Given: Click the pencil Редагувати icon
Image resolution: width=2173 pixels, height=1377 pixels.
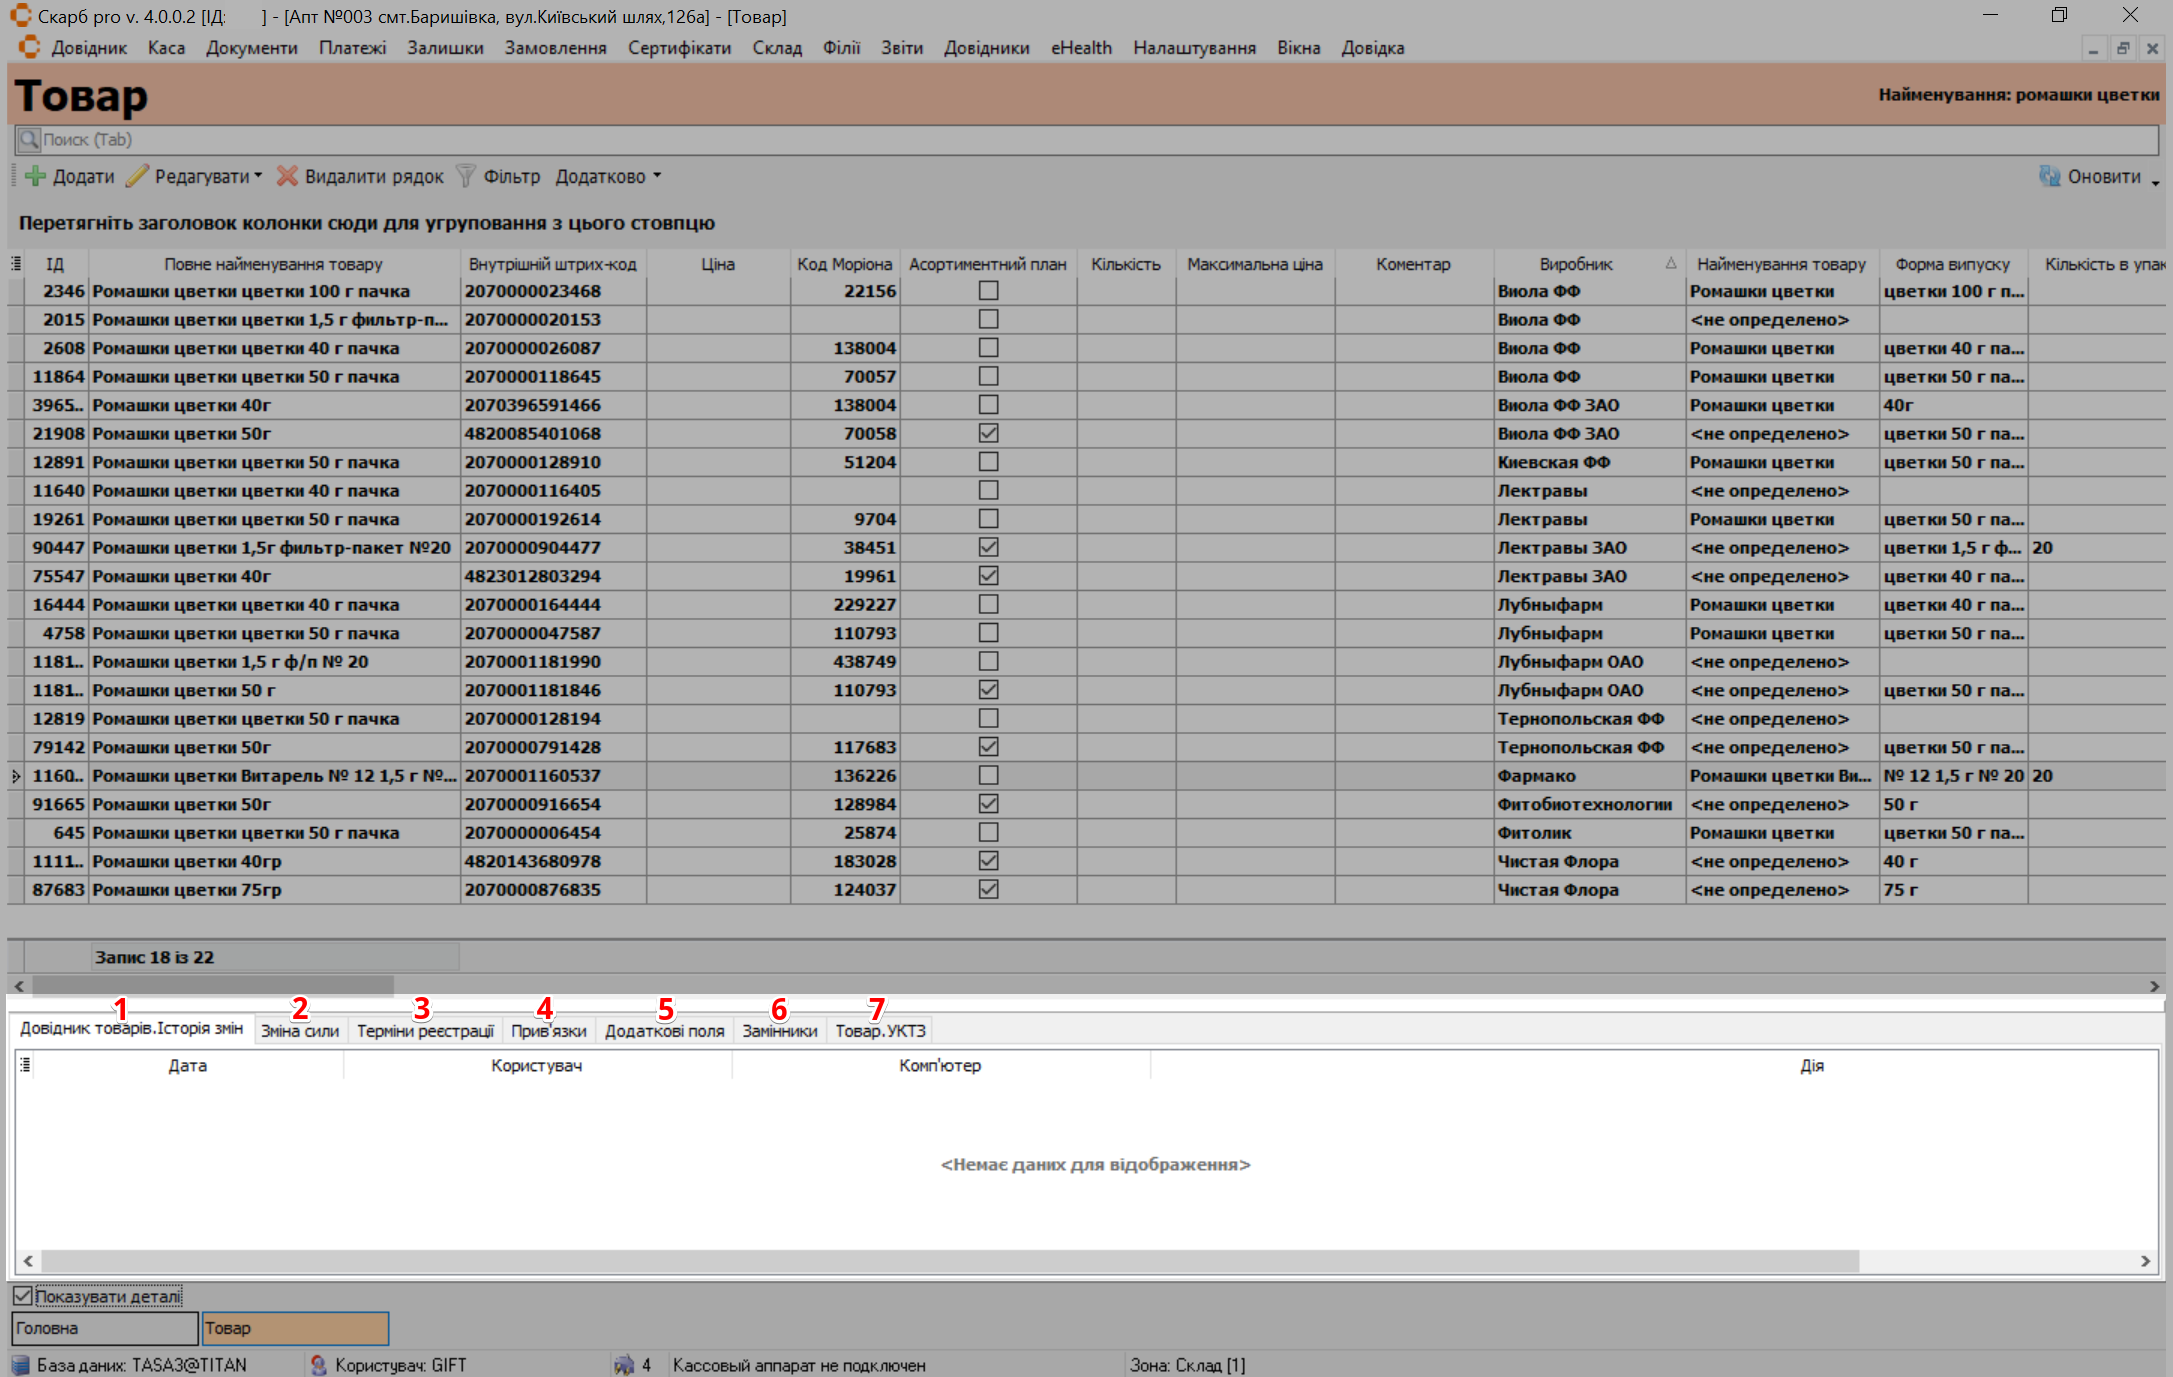Looking at the screenshot, I should 138,176.
